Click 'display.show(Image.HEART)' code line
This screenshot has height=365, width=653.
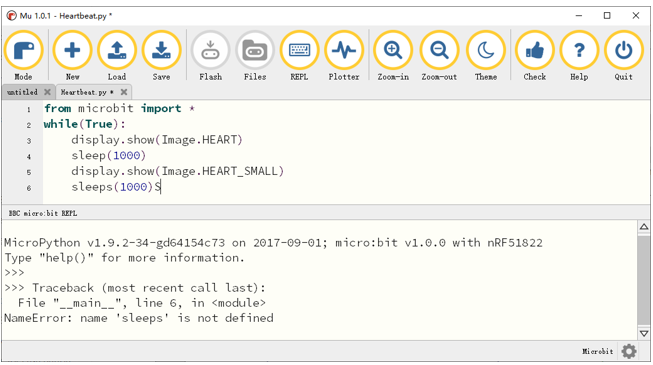point(157,140)
